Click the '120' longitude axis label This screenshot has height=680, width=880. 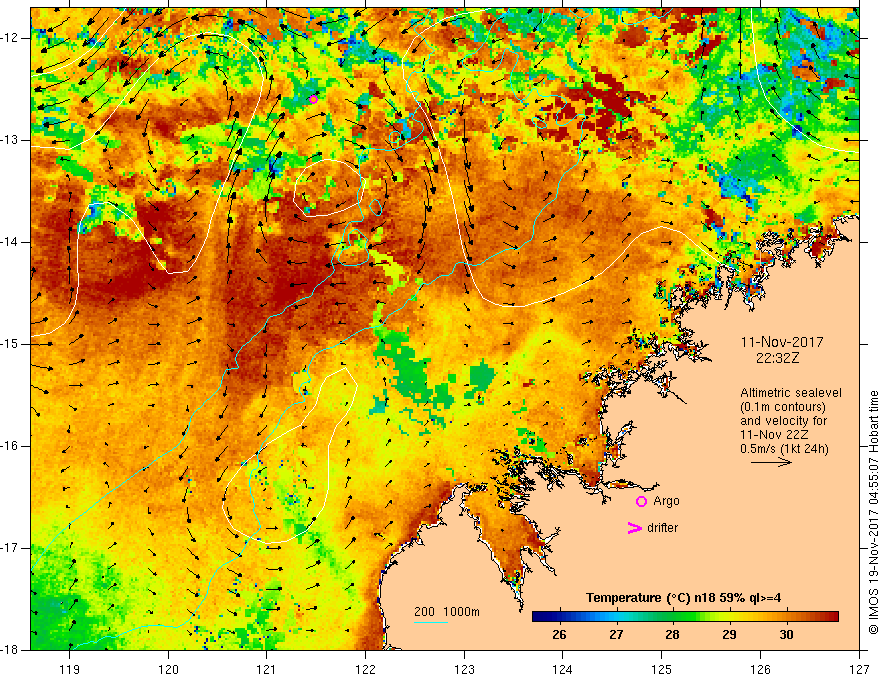pyautogui.click(x=168, y=669)
